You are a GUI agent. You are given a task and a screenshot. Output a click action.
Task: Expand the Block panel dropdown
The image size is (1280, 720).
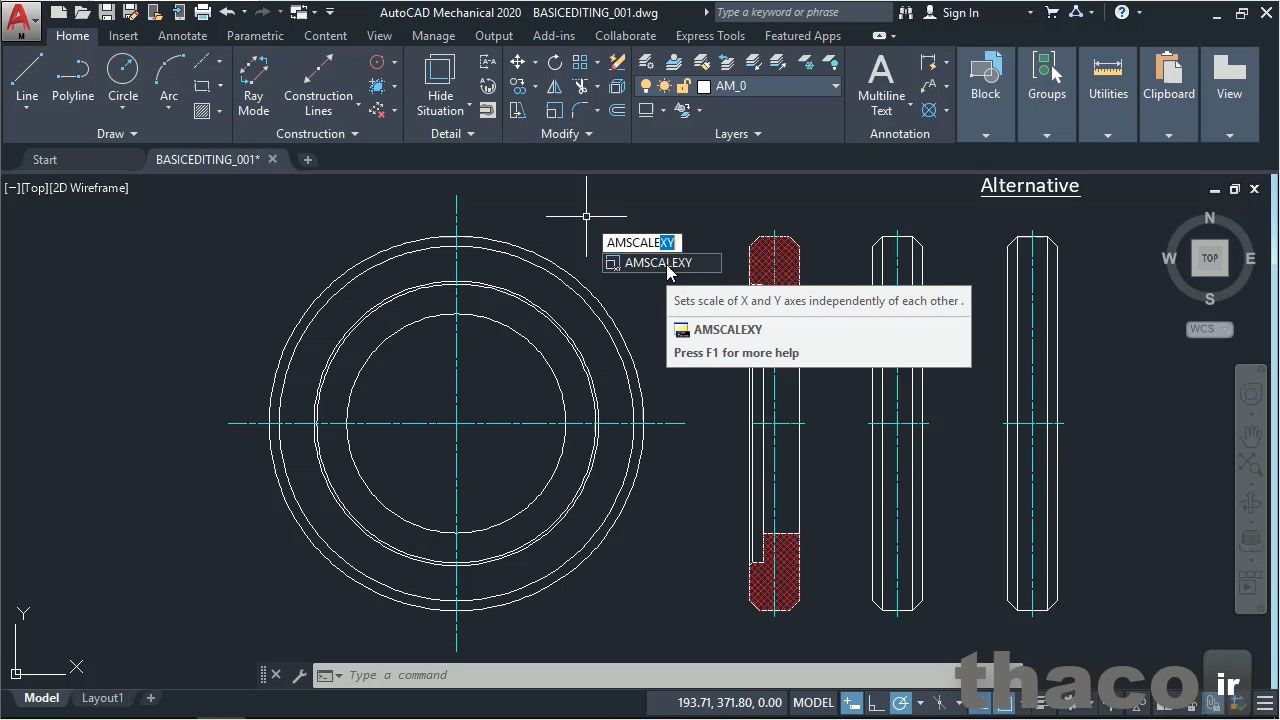click(x=985, y=135)
